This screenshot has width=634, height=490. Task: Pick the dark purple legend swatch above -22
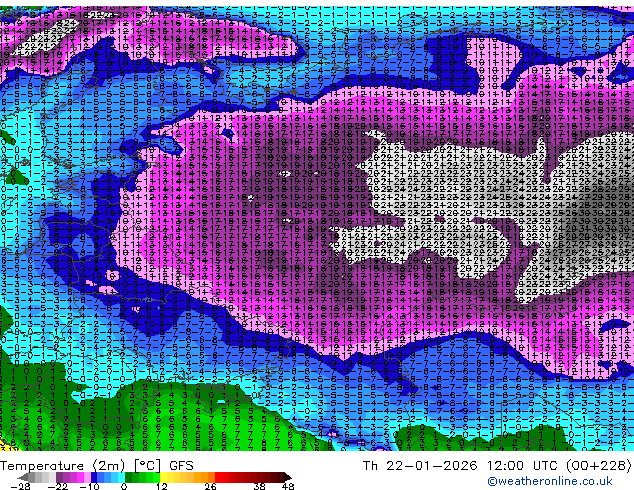point(59,477)
